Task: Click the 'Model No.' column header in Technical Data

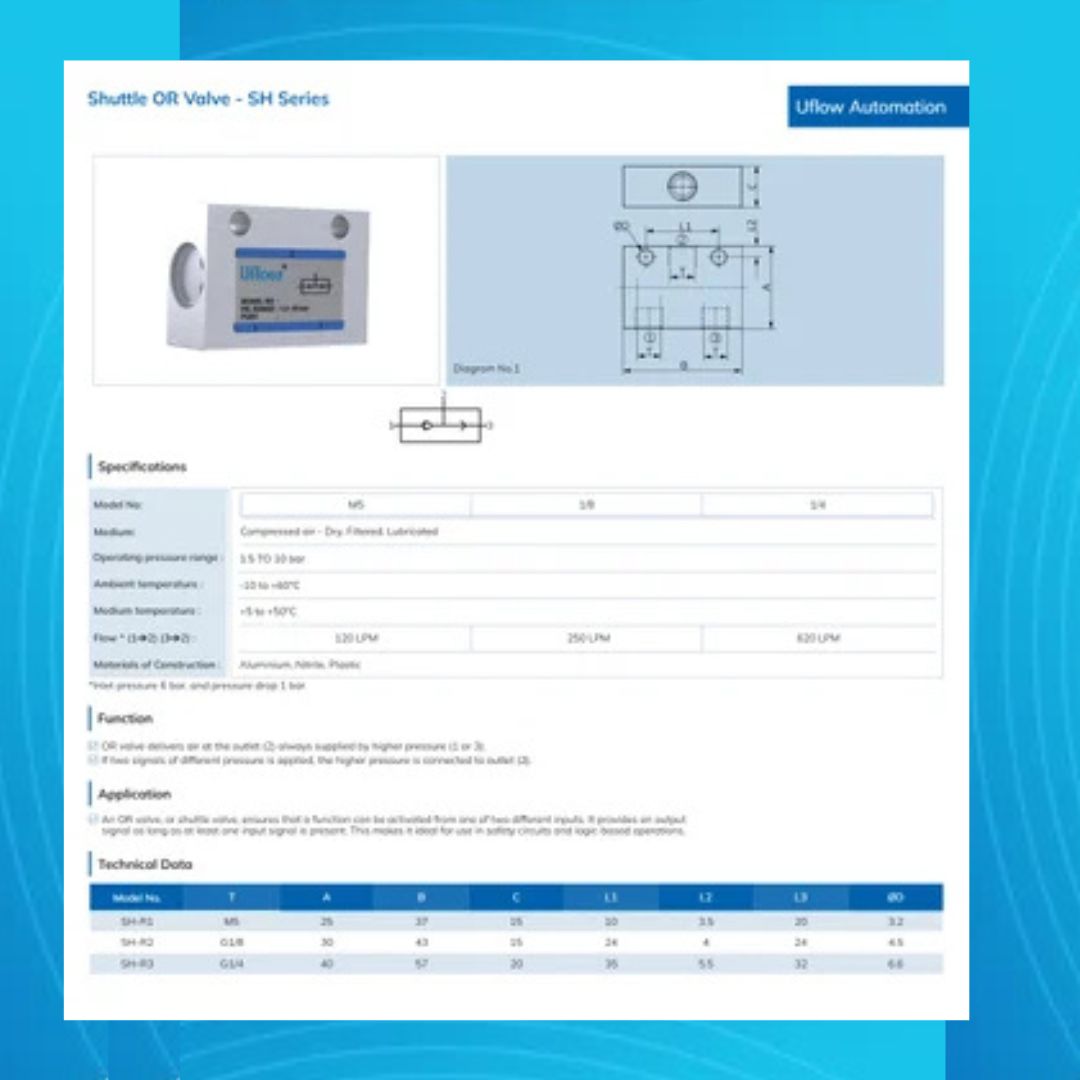Action: tap(136, 897)
